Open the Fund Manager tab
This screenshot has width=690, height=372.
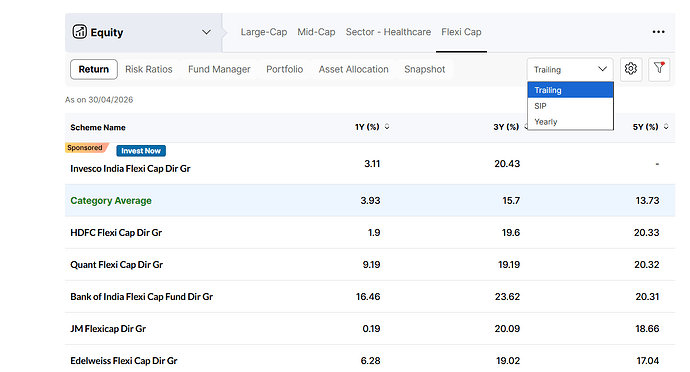[219, 69]
